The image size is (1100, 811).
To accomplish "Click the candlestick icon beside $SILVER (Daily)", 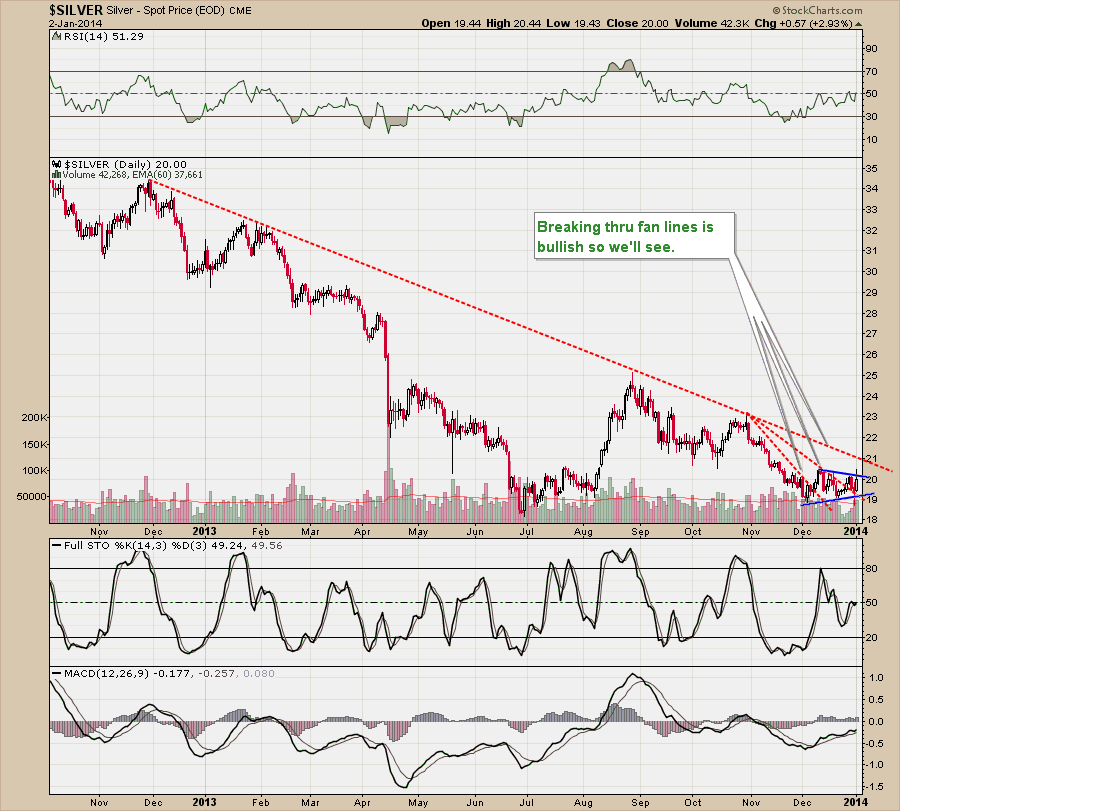I will click(56, 165).
